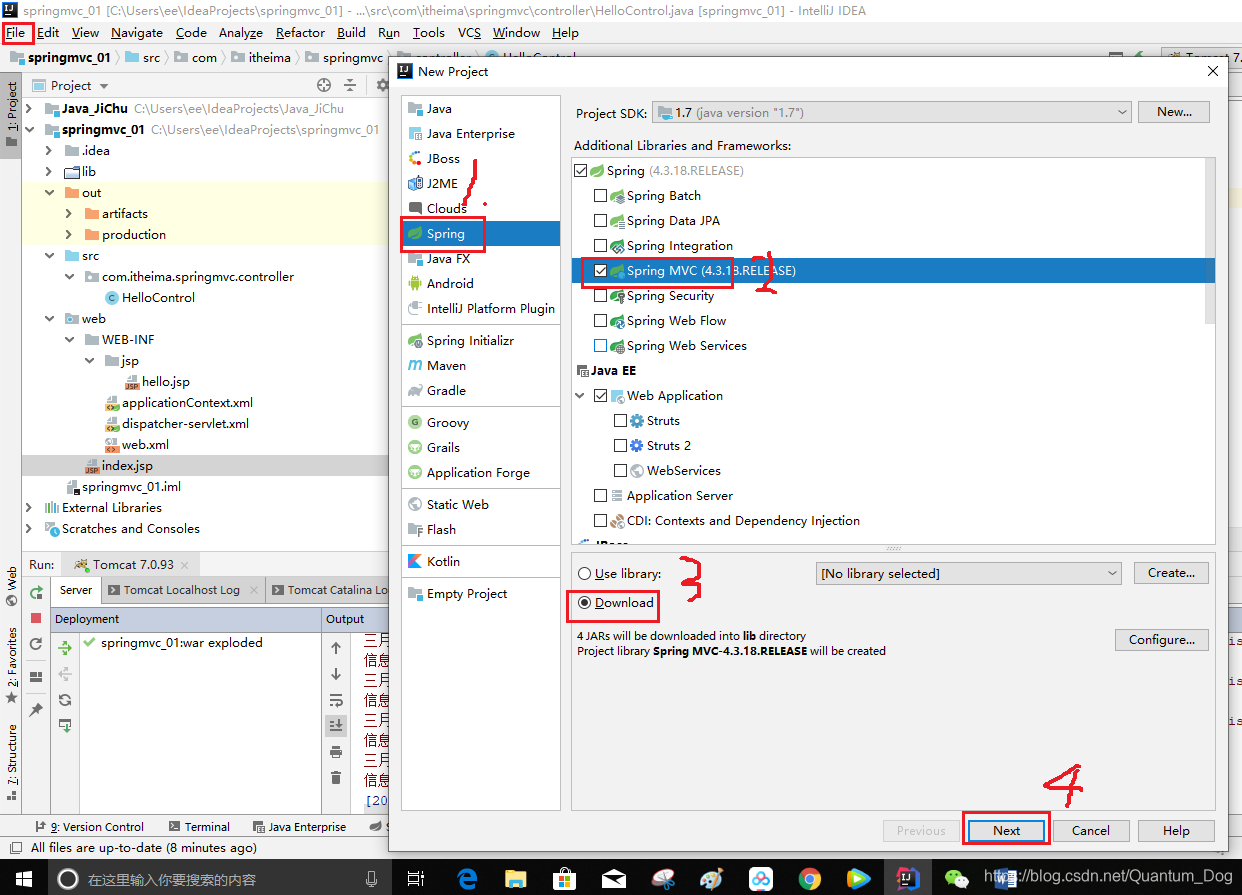Click the Next button
The image size is (1242, 895).
tap(1006, 830)
